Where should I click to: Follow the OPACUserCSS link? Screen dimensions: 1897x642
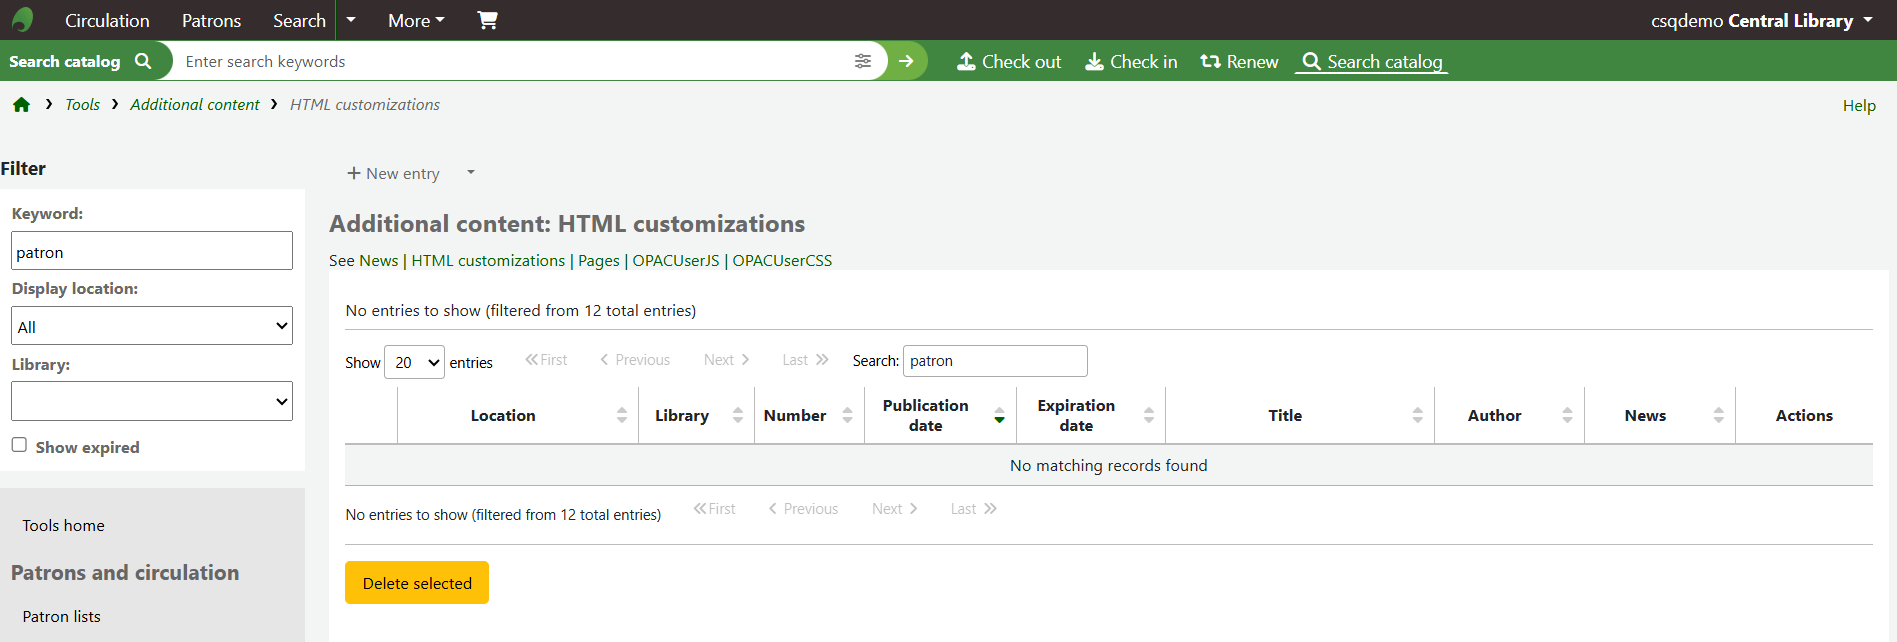(x=782, y=260)
